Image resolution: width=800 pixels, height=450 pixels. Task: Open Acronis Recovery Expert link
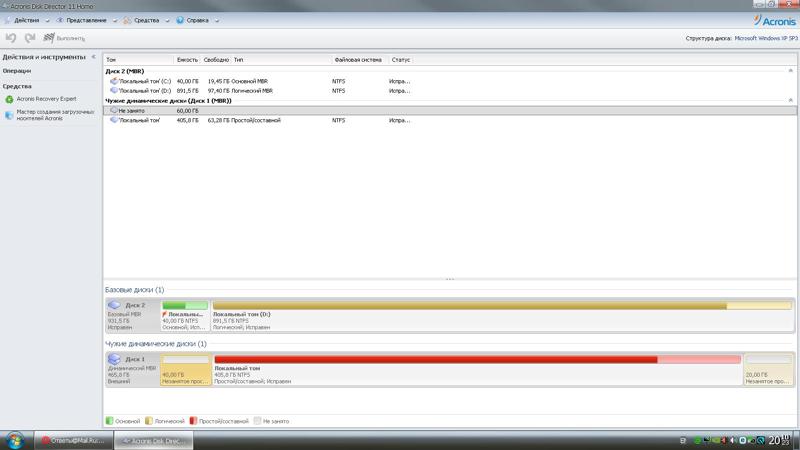(x=46, y=99)
